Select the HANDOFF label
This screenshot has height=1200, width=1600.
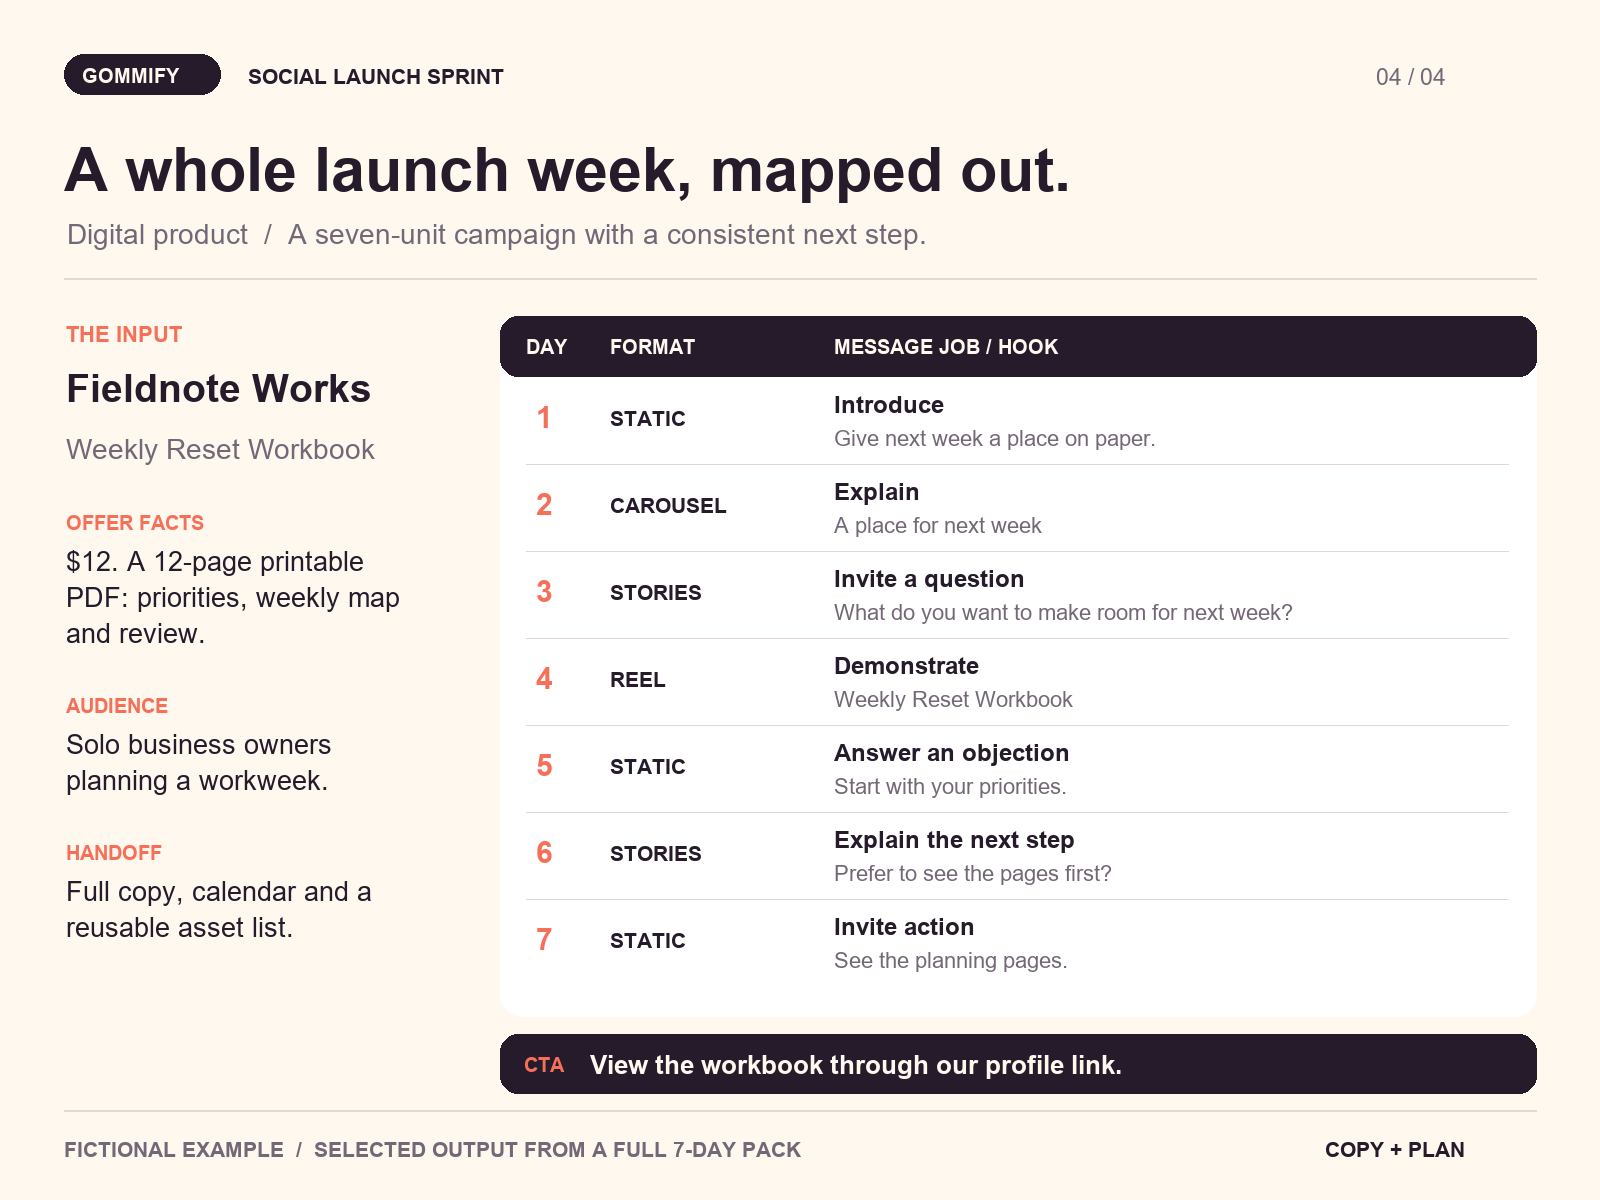point(114,853)
